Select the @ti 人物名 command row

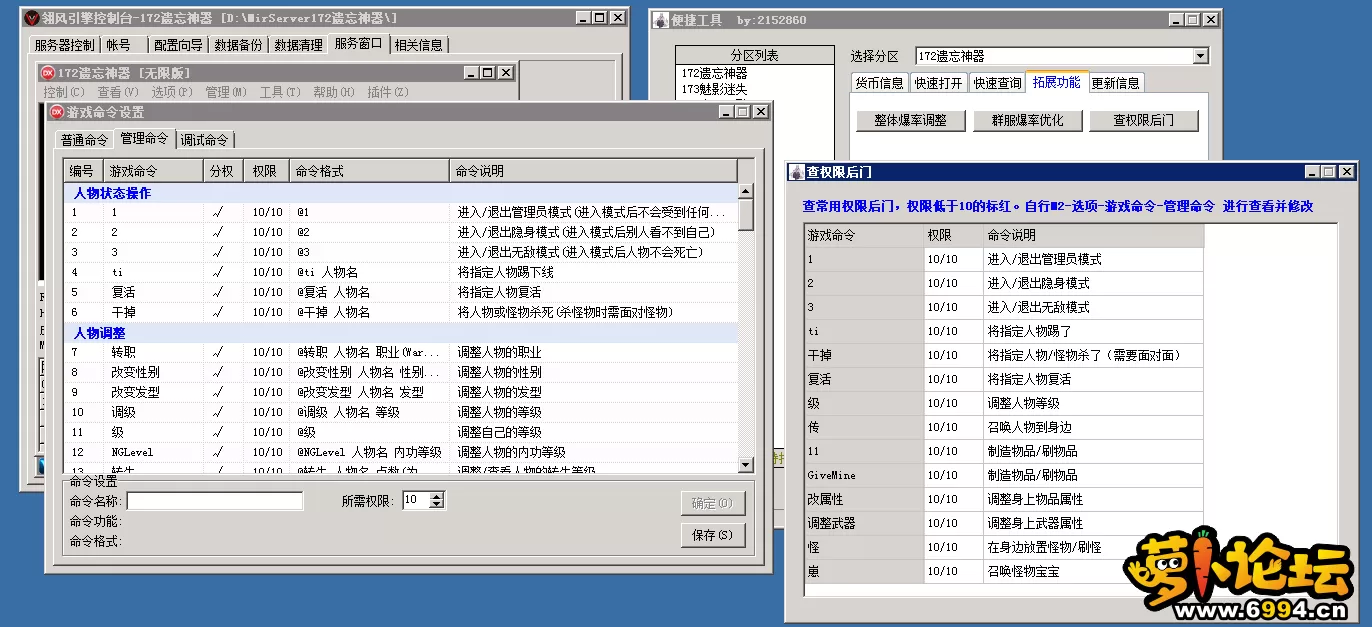pyautogui.click(x=401, y=272)
